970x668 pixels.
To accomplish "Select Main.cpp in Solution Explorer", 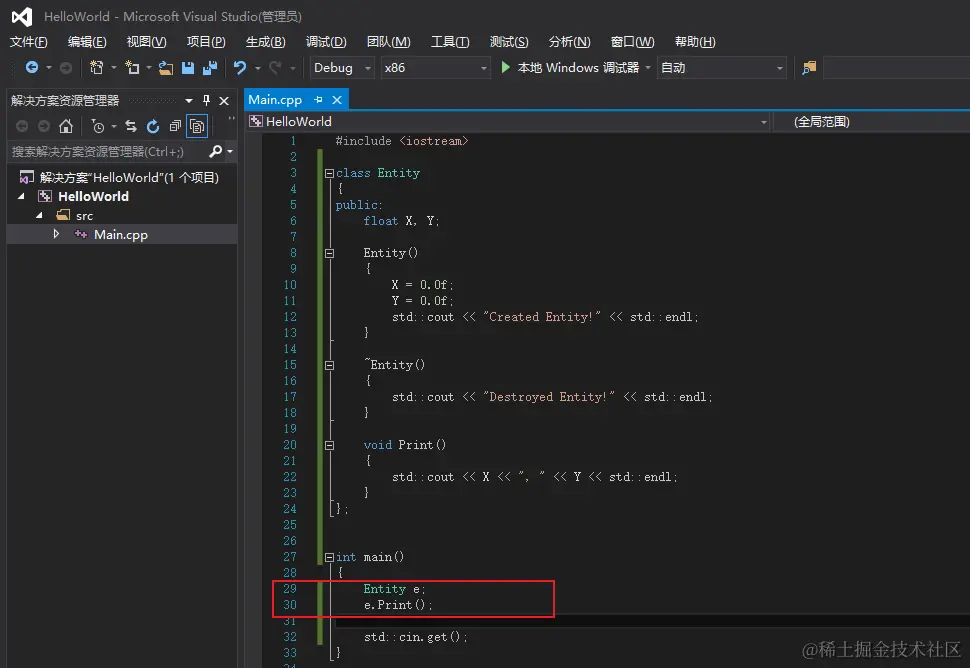I will [x=121, y=234].
